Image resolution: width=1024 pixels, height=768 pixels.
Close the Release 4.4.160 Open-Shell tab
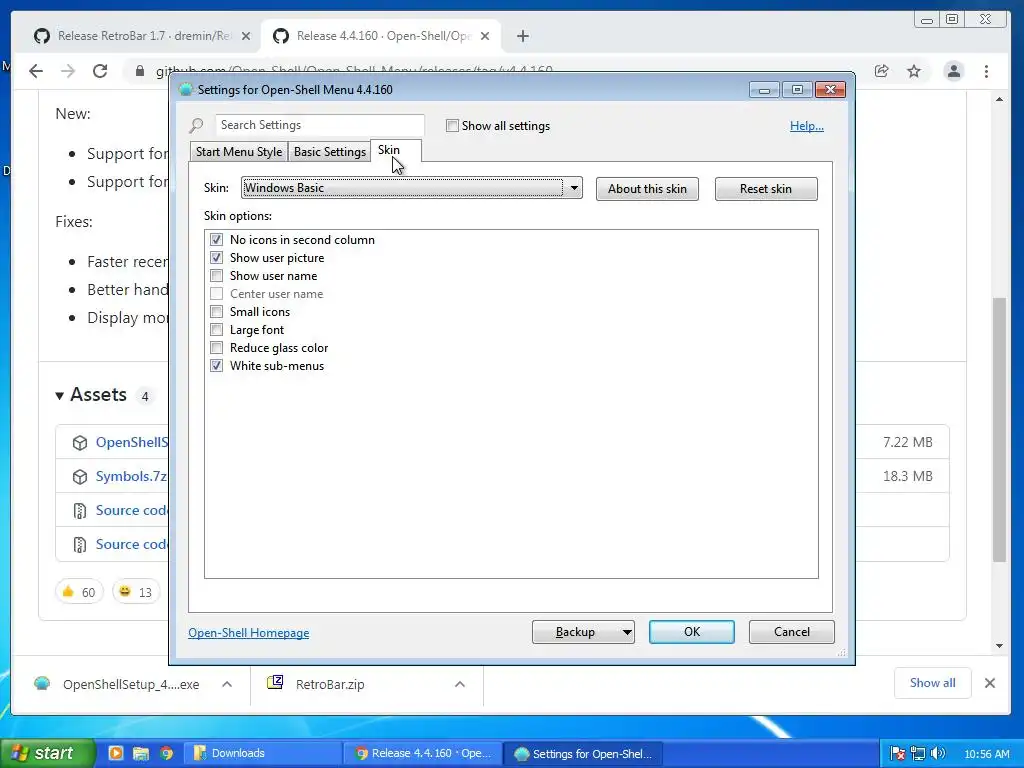[x=485, y=36]
